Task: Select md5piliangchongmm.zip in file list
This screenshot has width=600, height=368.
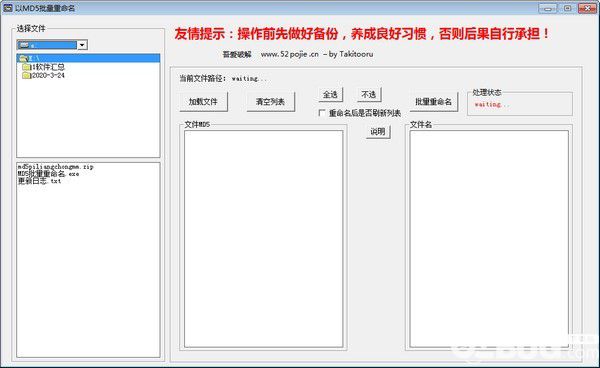Action: pos(56,167)
